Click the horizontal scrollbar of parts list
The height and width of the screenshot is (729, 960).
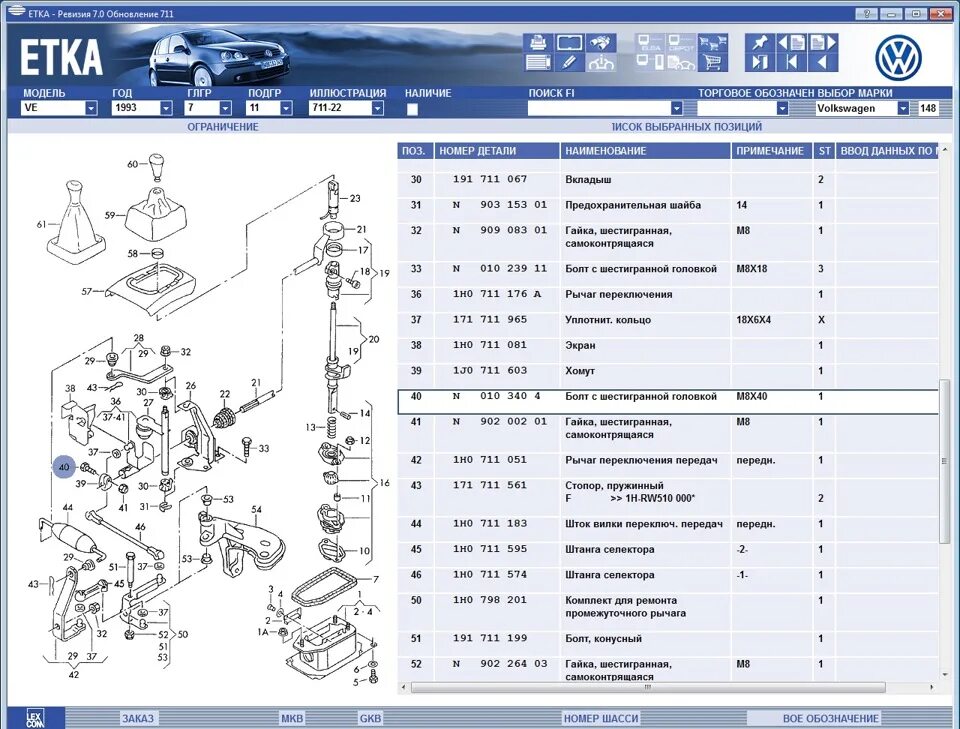pyautogui.click(x=649, y=687)
